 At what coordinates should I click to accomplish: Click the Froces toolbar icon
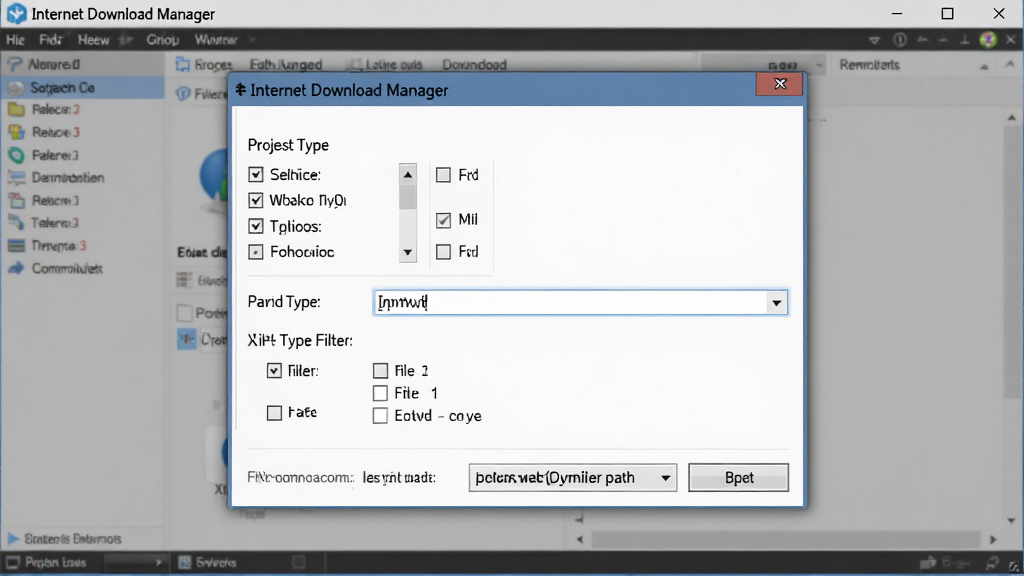click(x=182, y=64)
